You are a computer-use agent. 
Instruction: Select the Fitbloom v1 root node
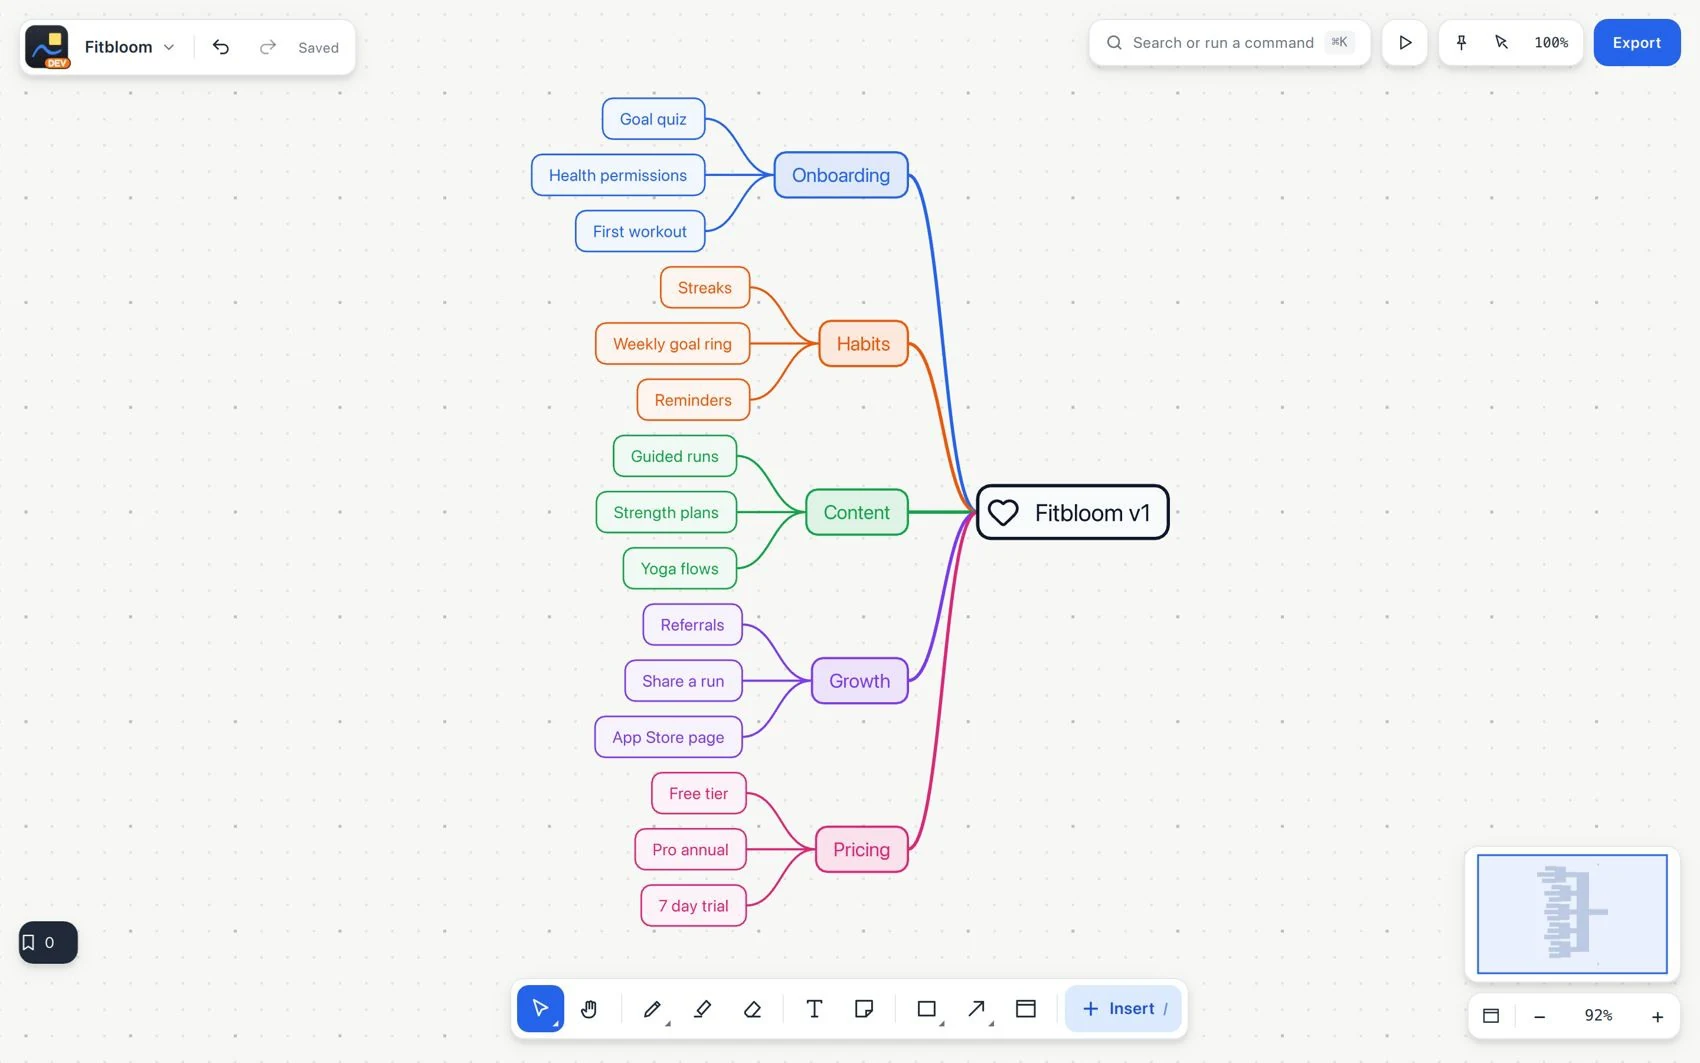point(1072,512)
